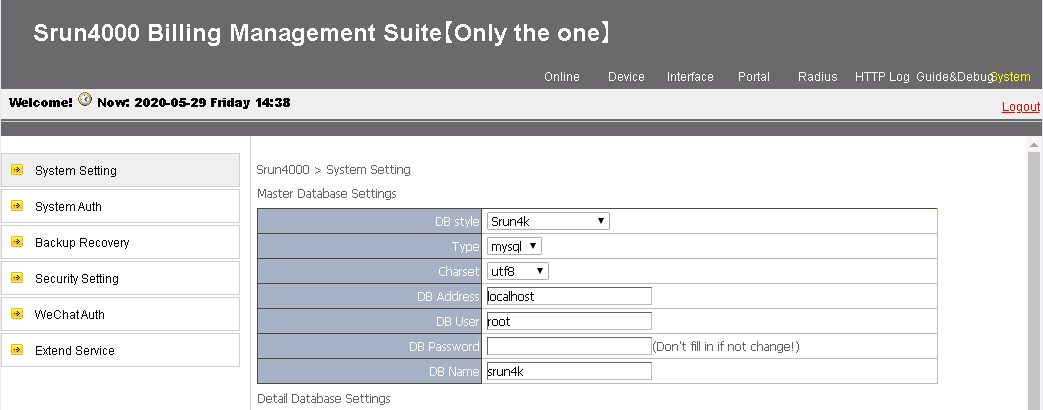Open the Device menu

tap(626, 77)
